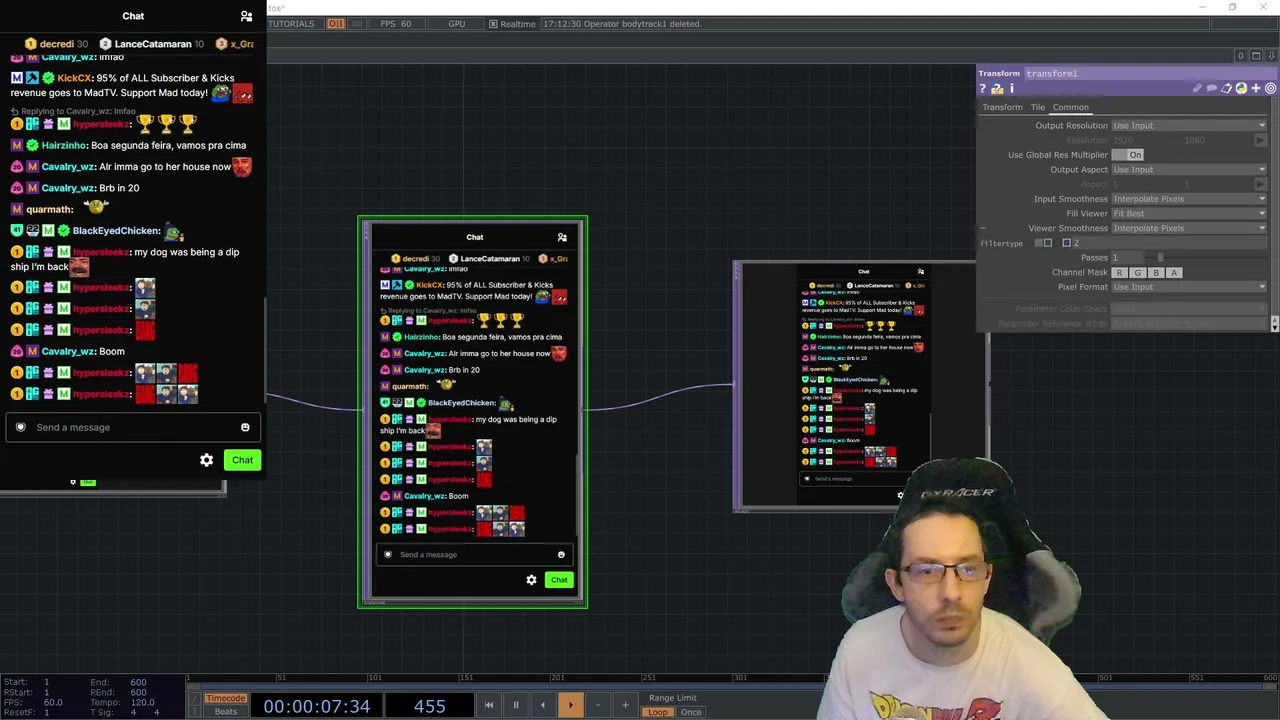
Task: Step forward one frame with plus button
Action: [x=625, y=705]
